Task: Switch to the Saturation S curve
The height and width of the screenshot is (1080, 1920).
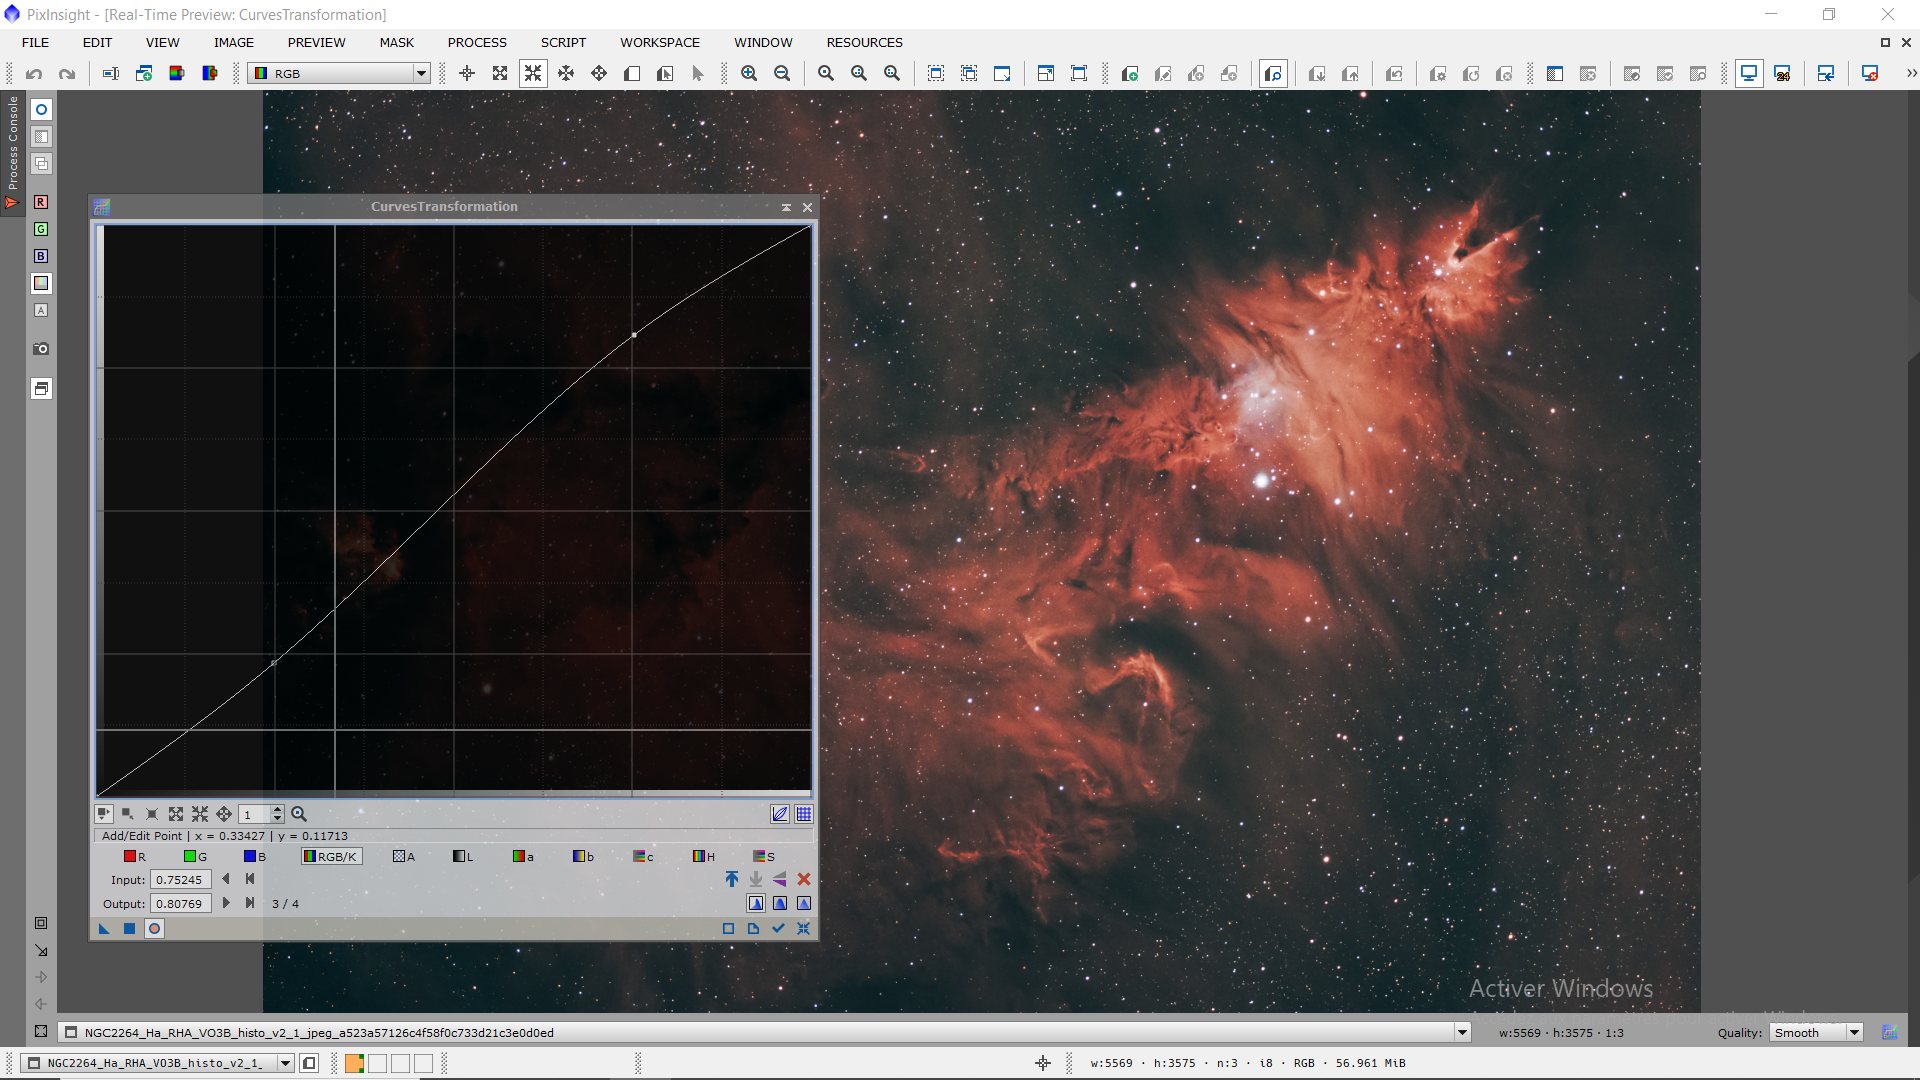Action: pyautogui.click(x=764, y=856)
